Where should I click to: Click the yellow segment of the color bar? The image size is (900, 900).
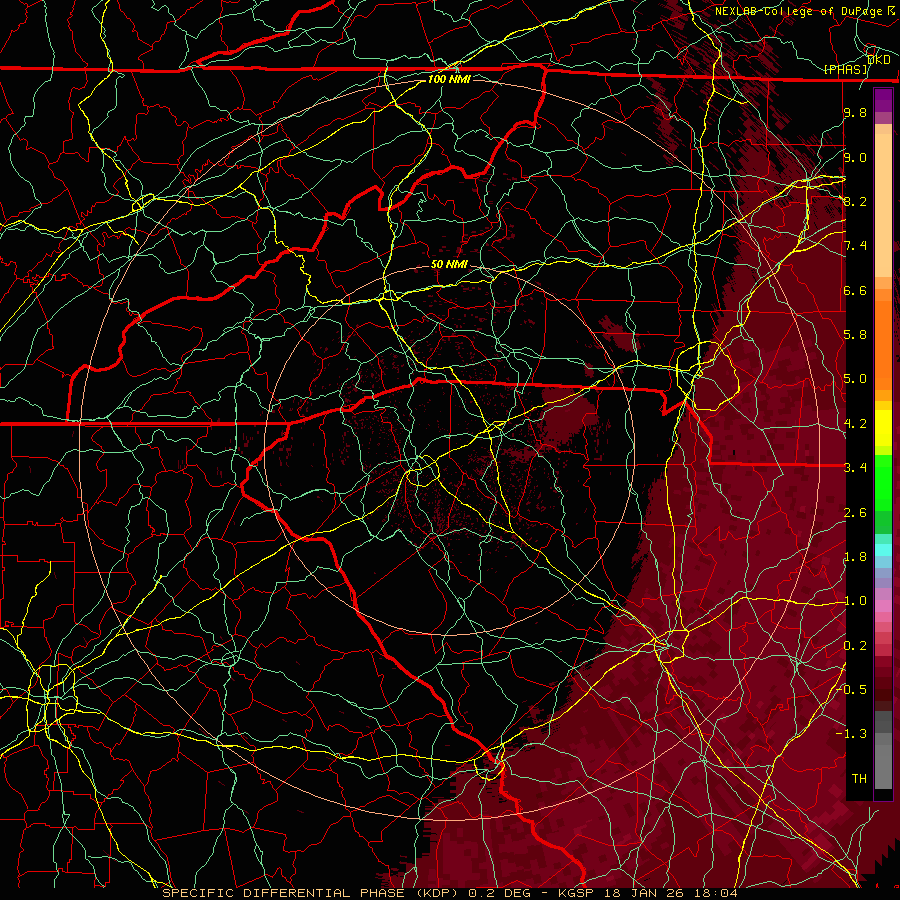click(x=883, y=428)
